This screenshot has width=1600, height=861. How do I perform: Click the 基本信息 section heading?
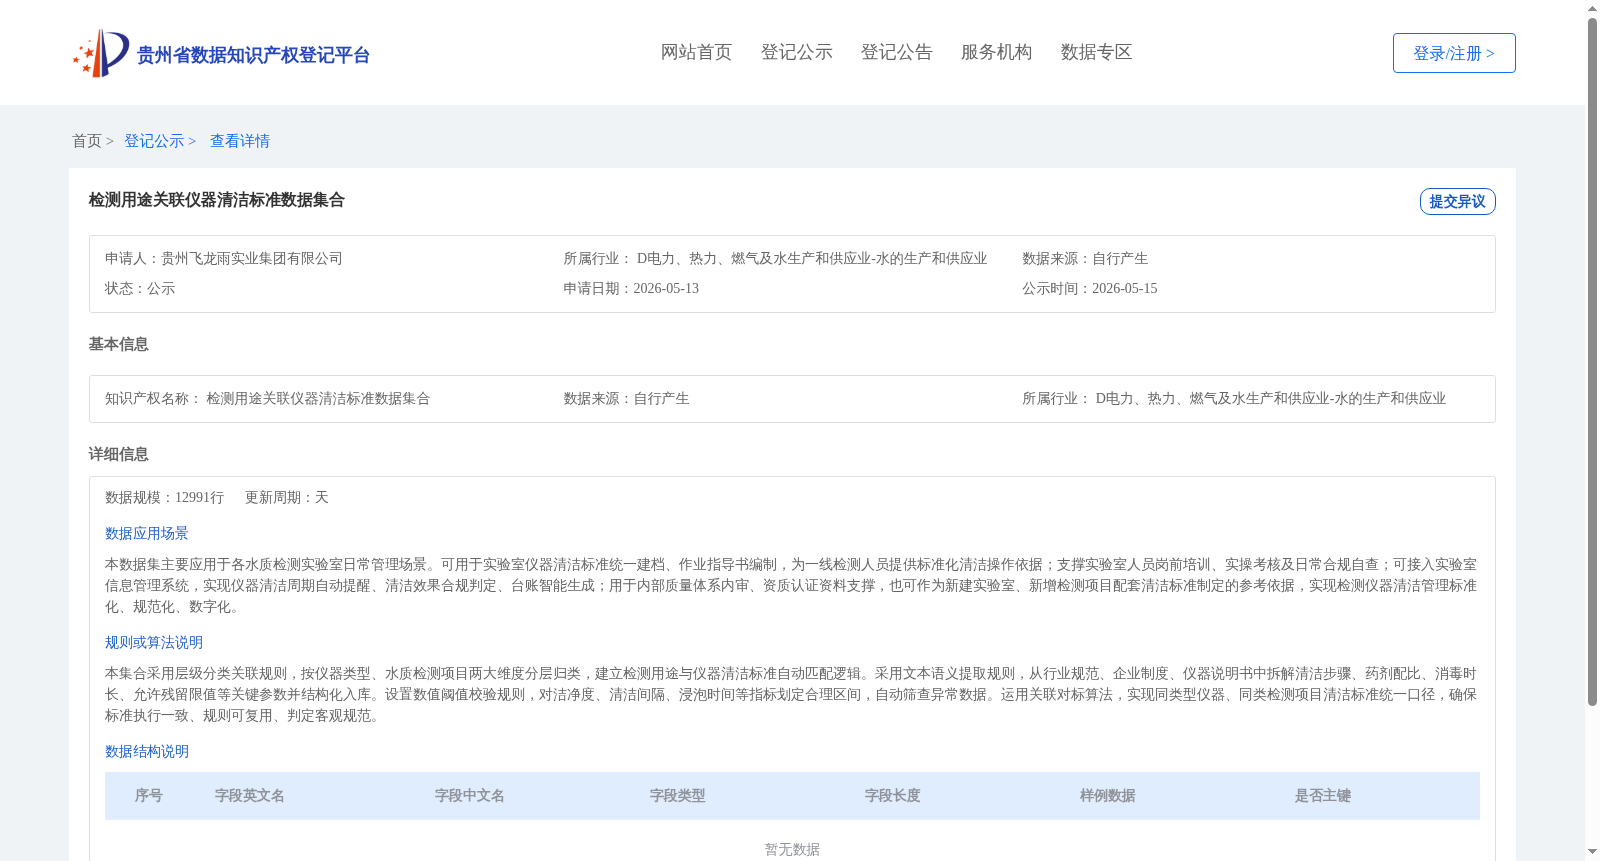tap(119, 344)
